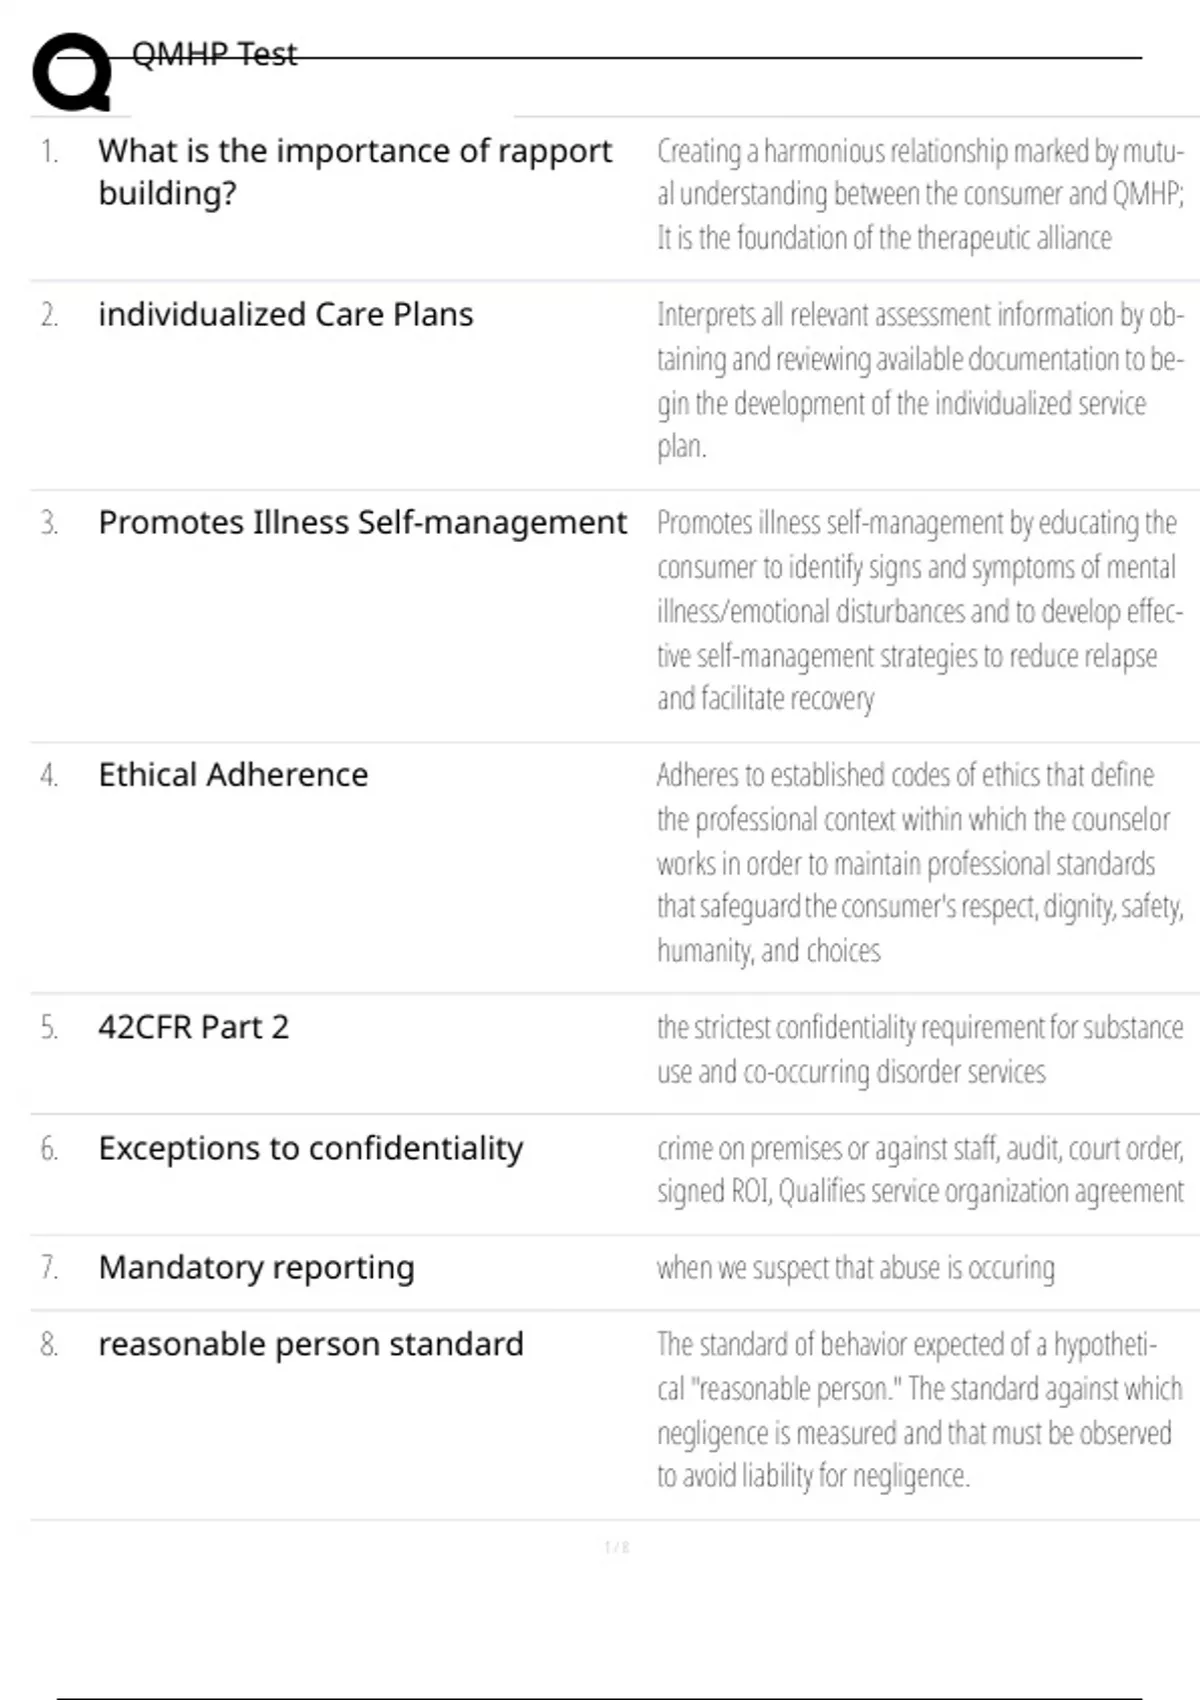Click Exceptions to confidentiality term

[x=310, y=1148]
